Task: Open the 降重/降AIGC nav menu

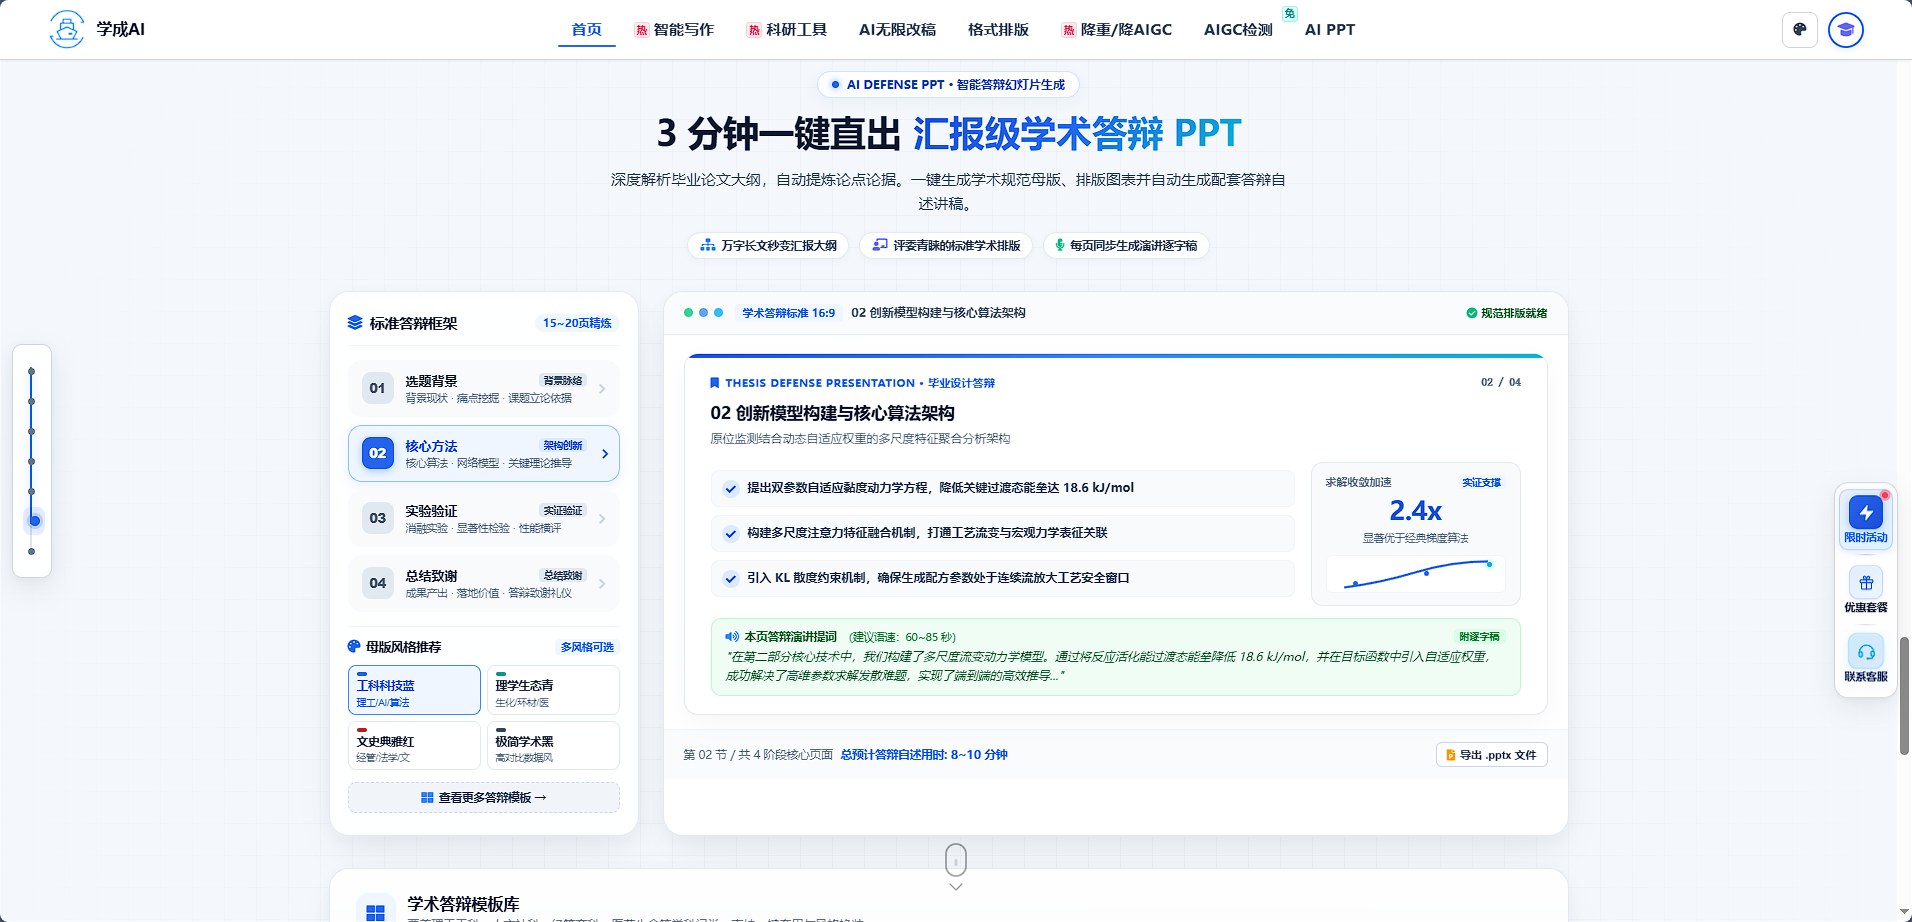Action: [1116, 30]
